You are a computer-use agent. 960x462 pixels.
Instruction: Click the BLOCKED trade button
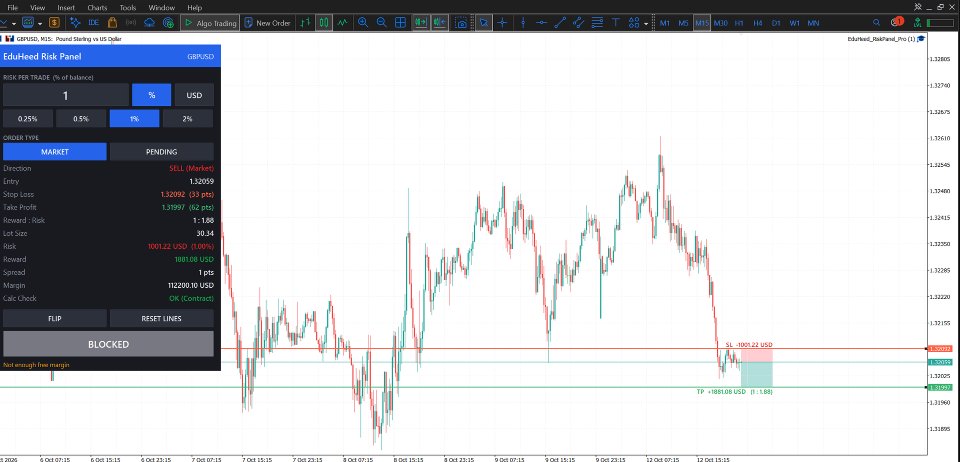point(108,344)
